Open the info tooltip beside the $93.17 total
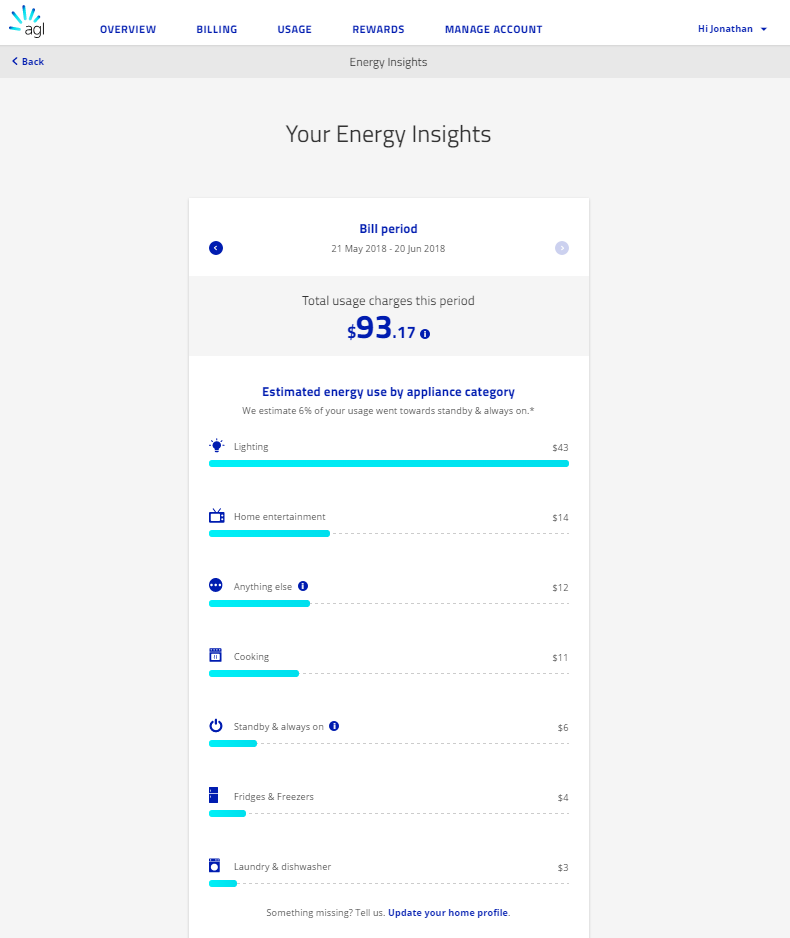This screenshot has width=790, height=938. click(x=424, y=334)
